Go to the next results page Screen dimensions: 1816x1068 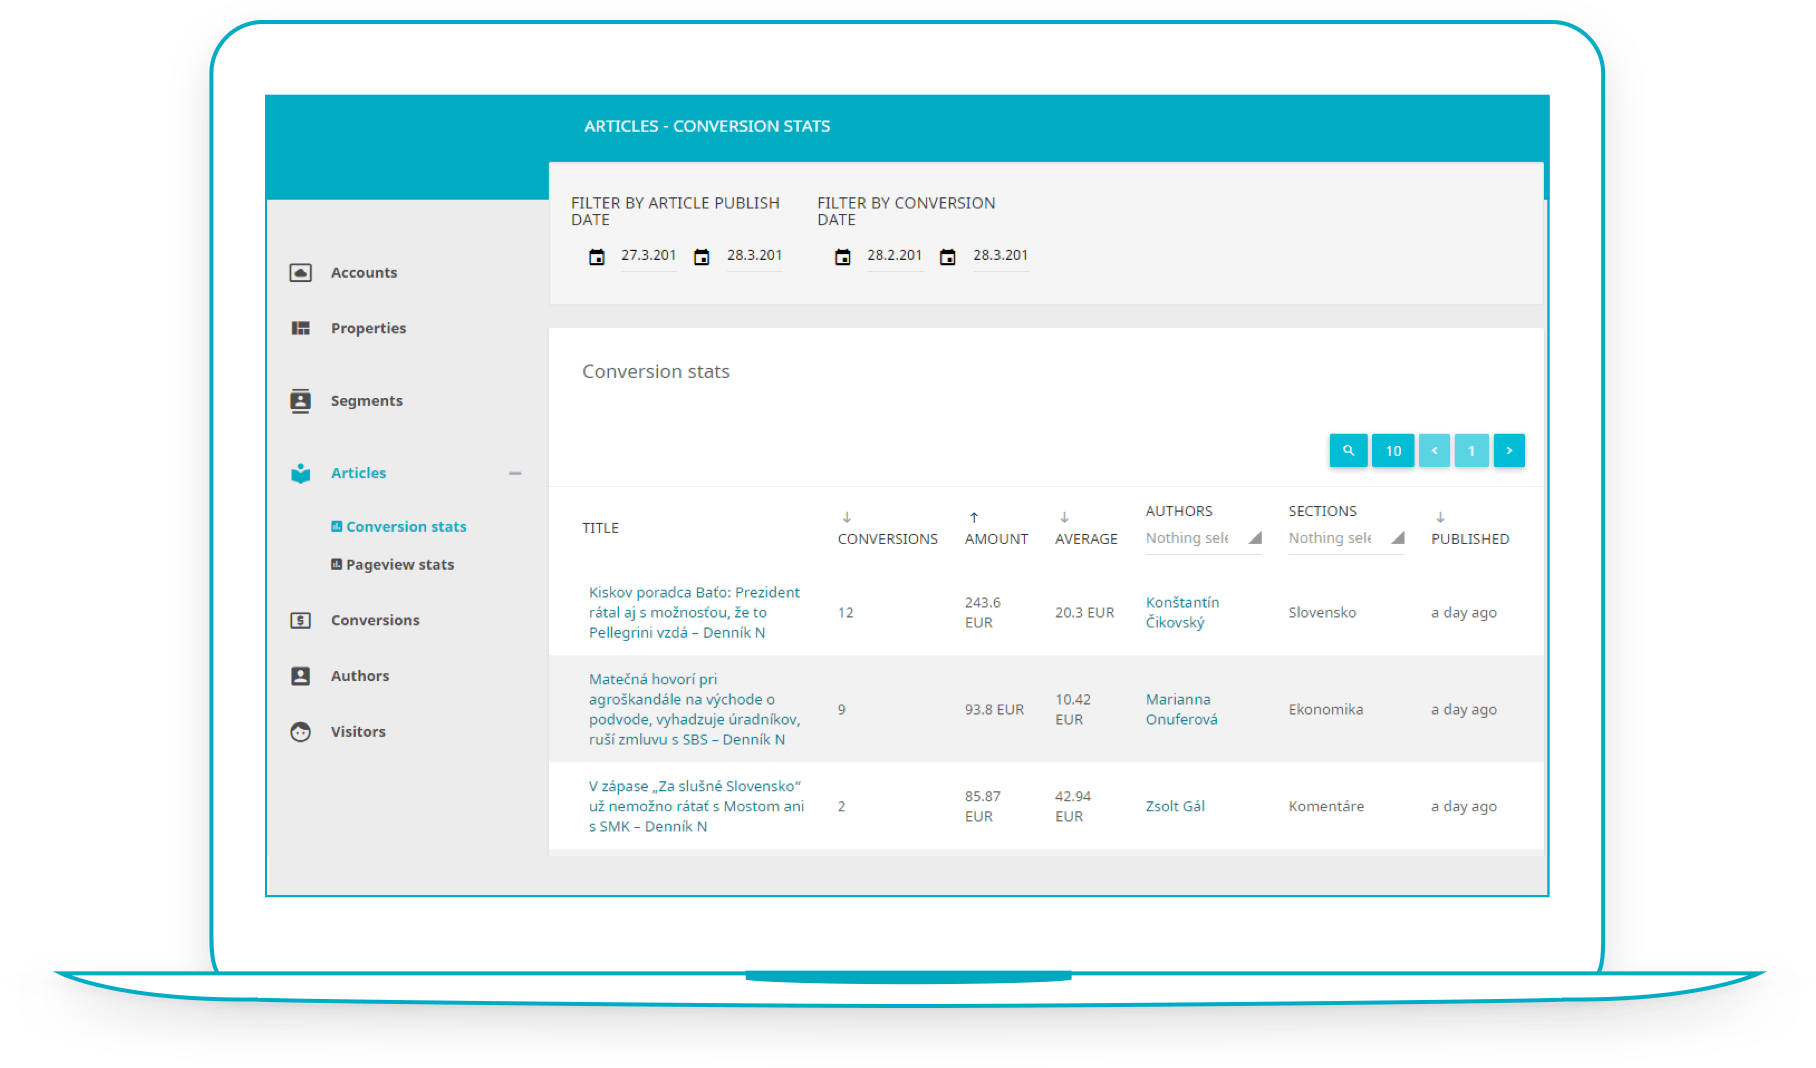1509,450
